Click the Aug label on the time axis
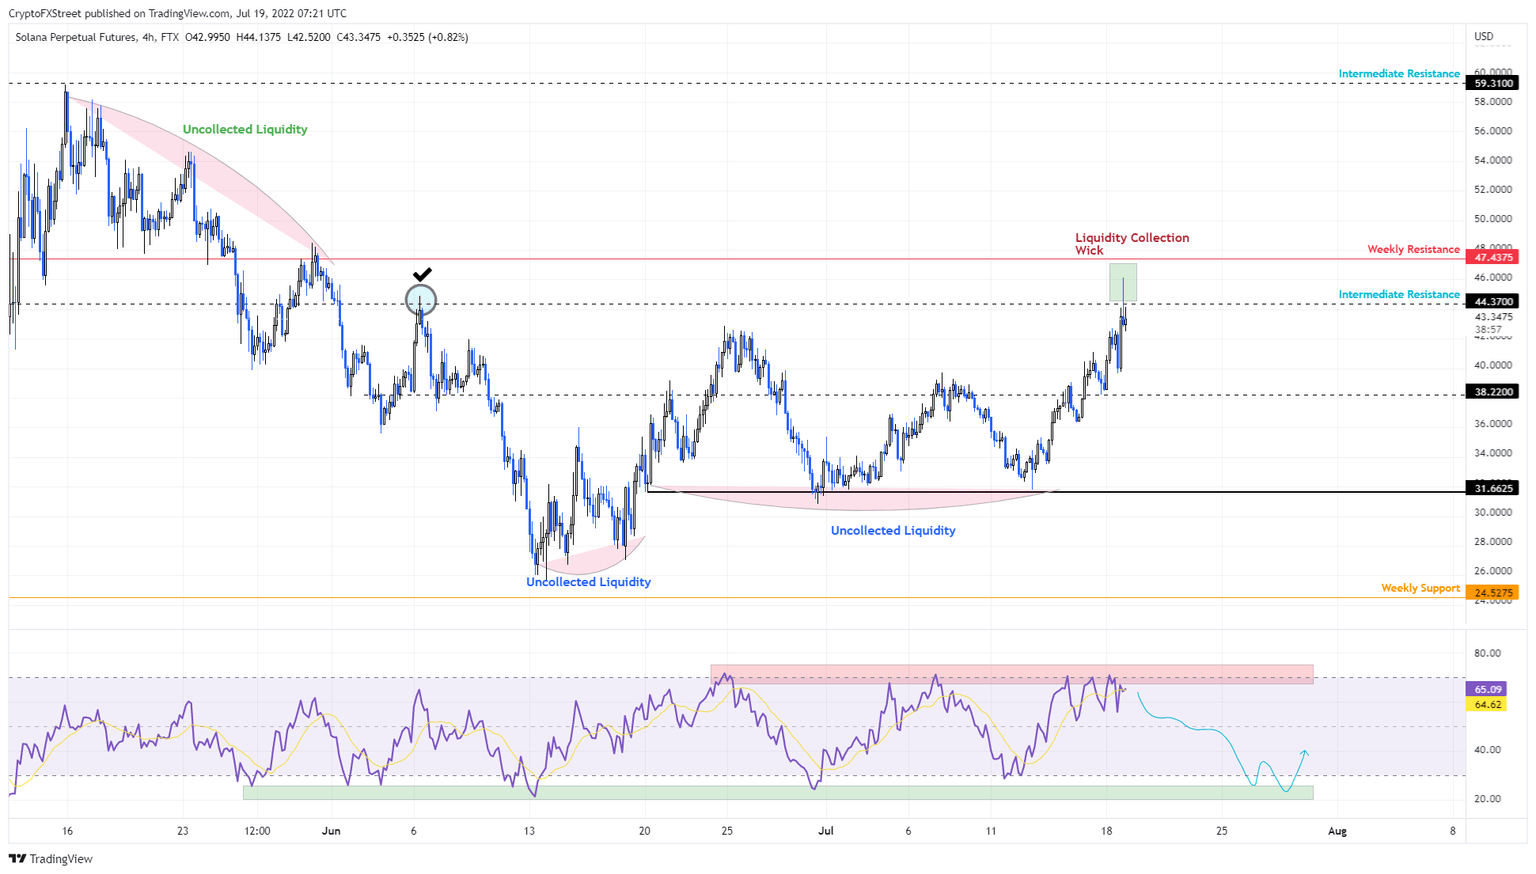 tap(1337, 830)
